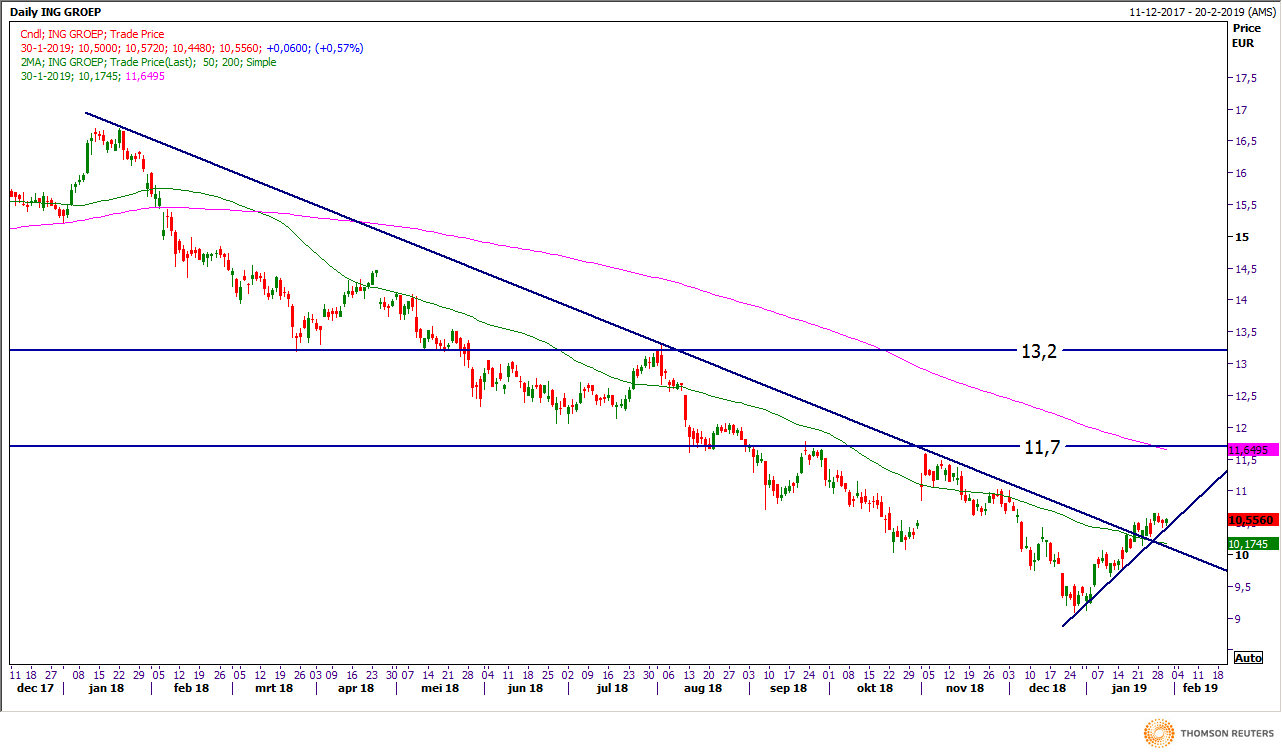This screenshot has height=752, width=1282.
Task: Click the 'jul 18' month label
Action: [612, 688]
